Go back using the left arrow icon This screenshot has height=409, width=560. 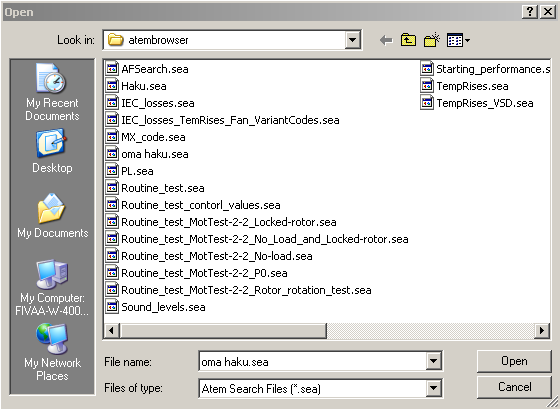[x=386, y=40]
